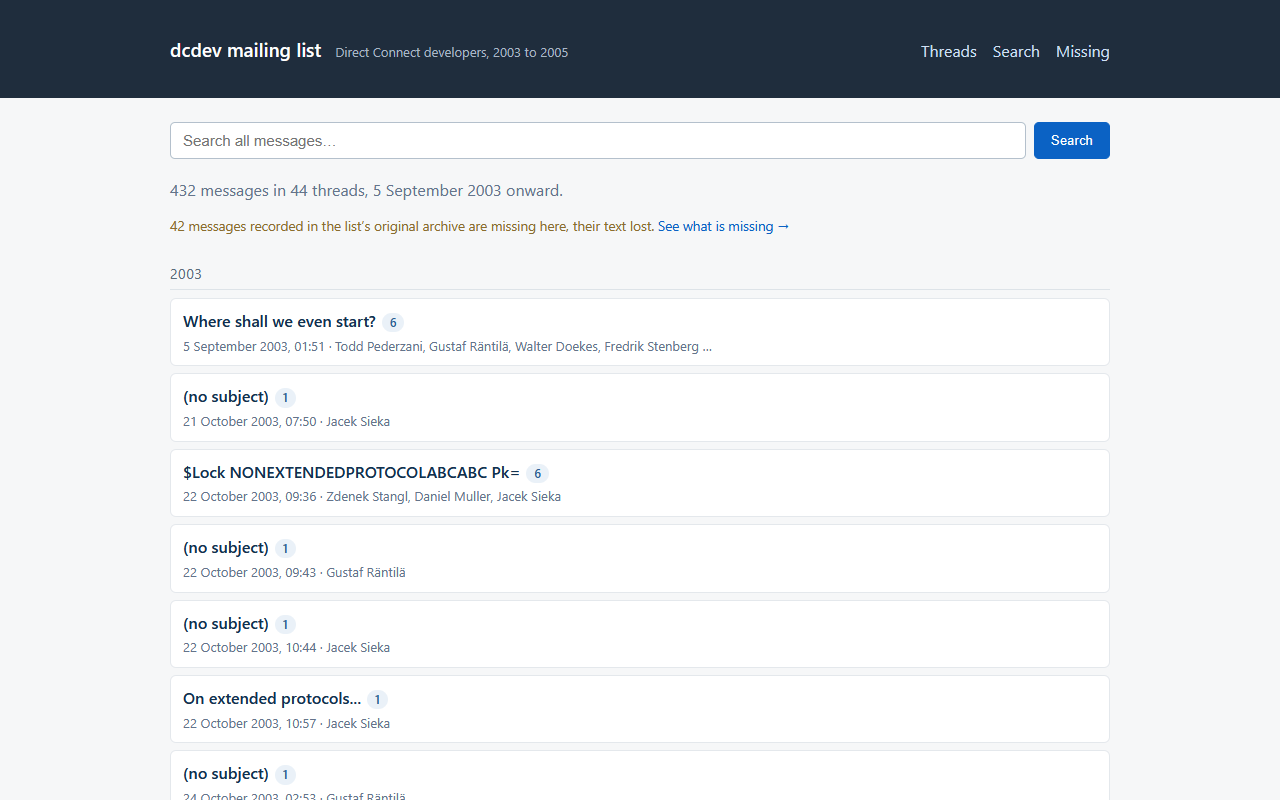Viewport: 1280px width, 800px height.
Task: Click the count badge beside 'On extended protocols...'
Action: (378, 699)
